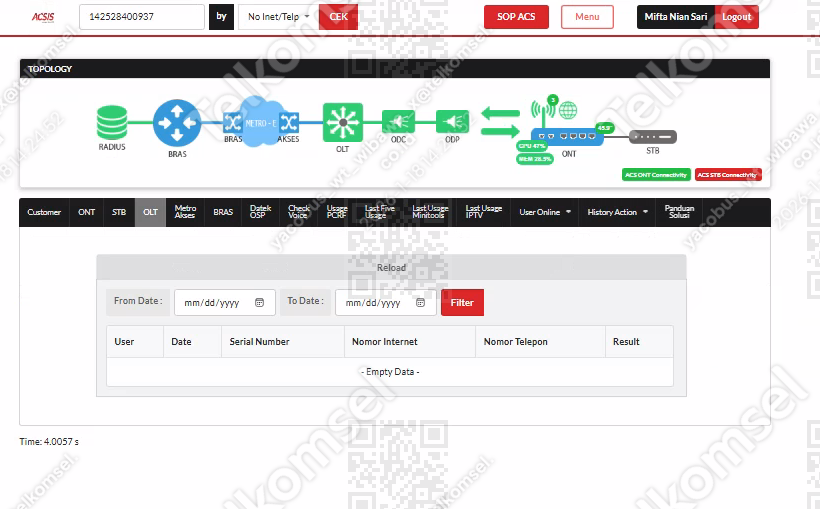Select the AKSES switch icon
820x509 pixels.
[x=289, y=123]
